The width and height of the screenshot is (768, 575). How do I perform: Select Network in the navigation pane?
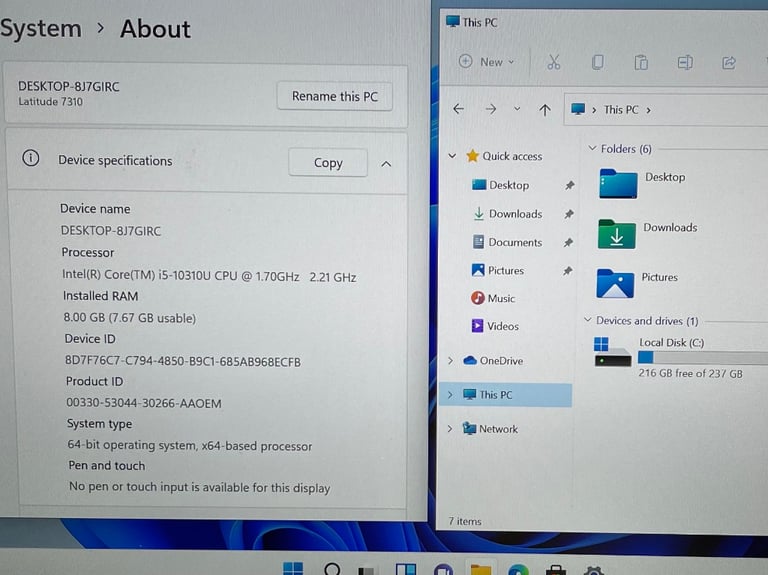[x=498, y=429]
